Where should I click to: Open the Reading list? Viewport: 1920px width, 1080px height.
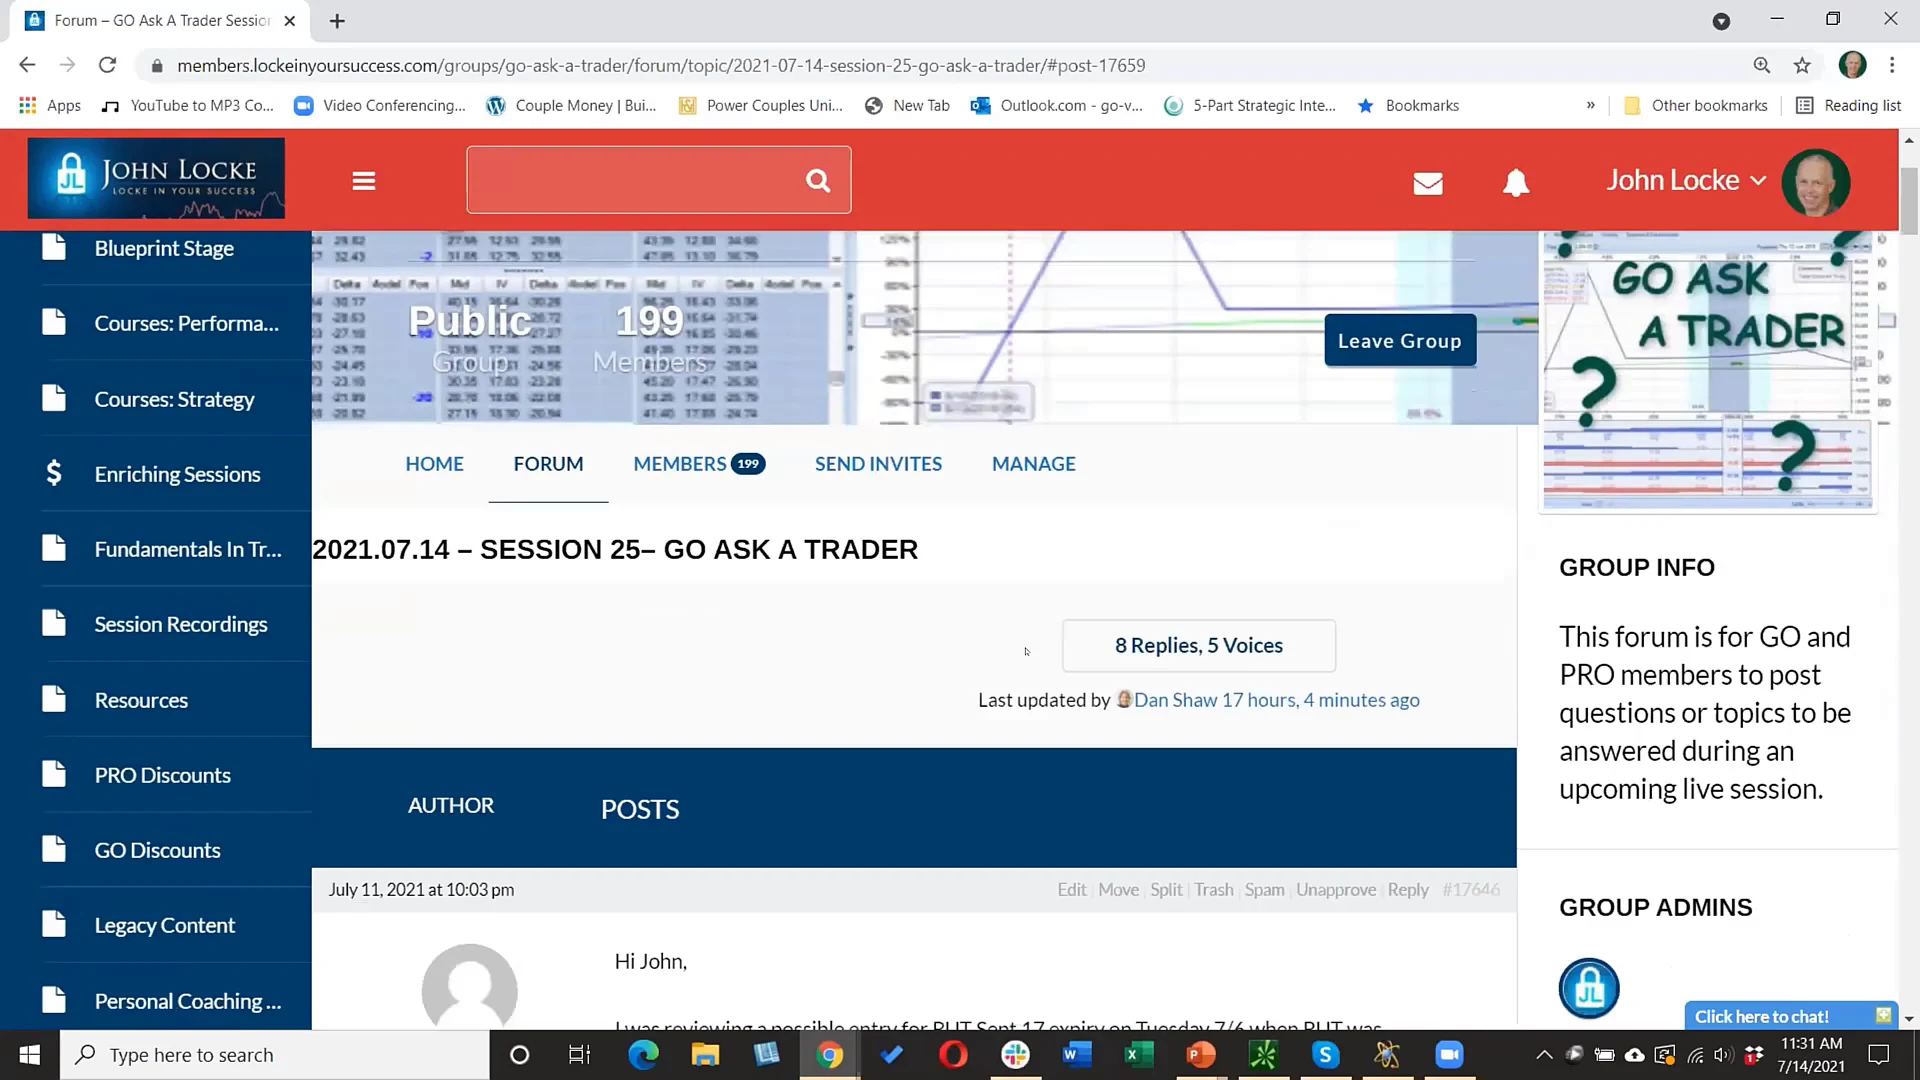(x=1849, y=105)
